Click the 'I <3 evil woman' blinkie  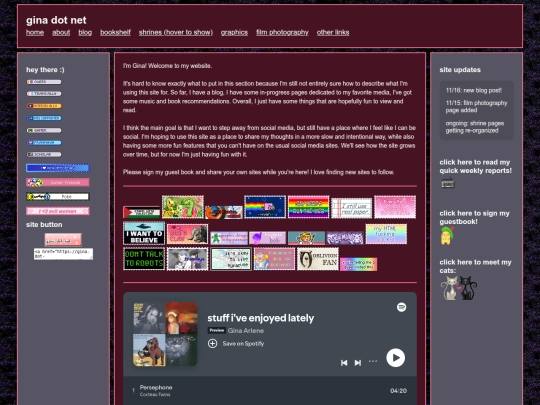[58, 211]
